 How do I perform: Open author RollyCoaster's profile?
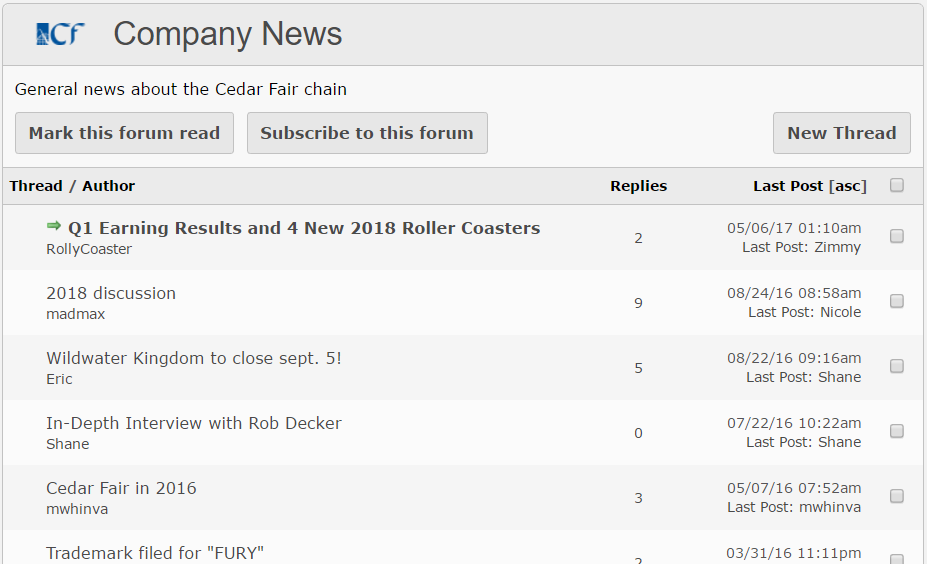(x=89, y=249)
